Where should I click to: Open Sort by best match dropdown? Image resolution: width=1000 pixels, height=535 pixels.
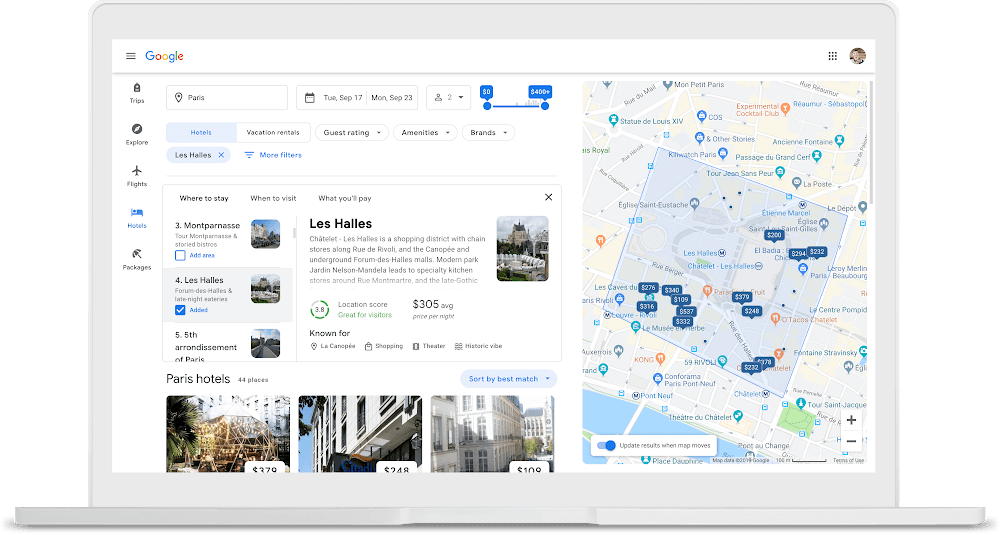[x=509, y=379]
